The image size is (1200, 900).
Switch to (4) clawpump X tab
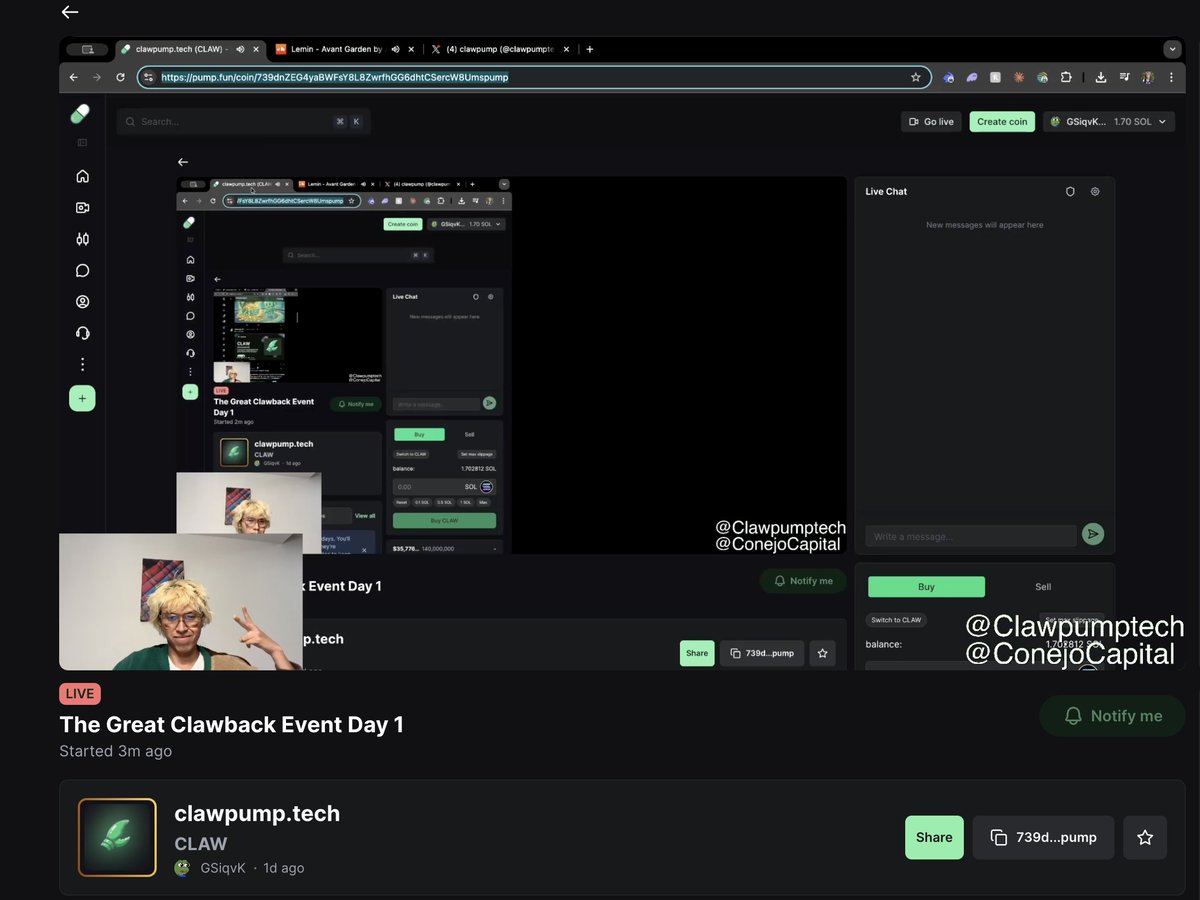tap(500, 49)
